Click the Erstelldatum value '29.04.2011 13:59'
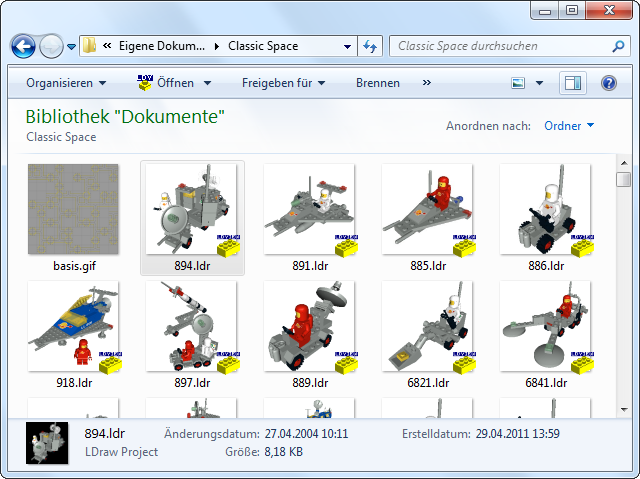Viewport: 640px width, 479px height. tap(518, 434)
